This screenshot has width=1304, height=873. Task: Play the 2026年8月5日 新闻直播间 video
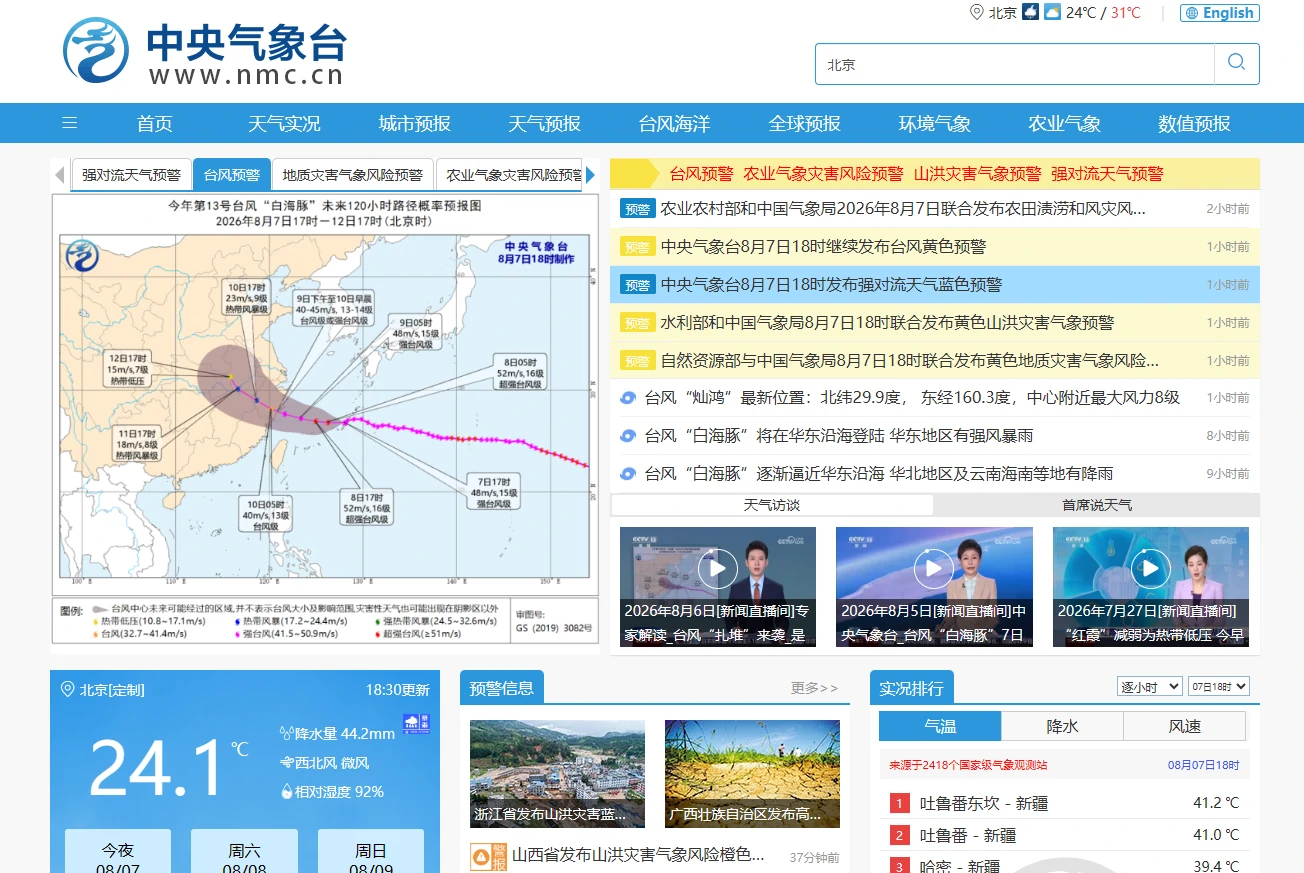point(934,569)
